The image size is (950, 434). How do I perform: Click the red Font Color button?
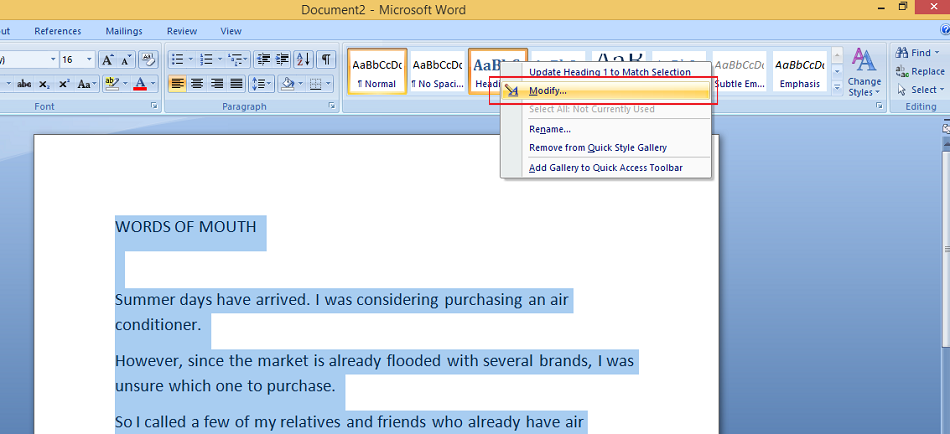[x=140, y=84]
